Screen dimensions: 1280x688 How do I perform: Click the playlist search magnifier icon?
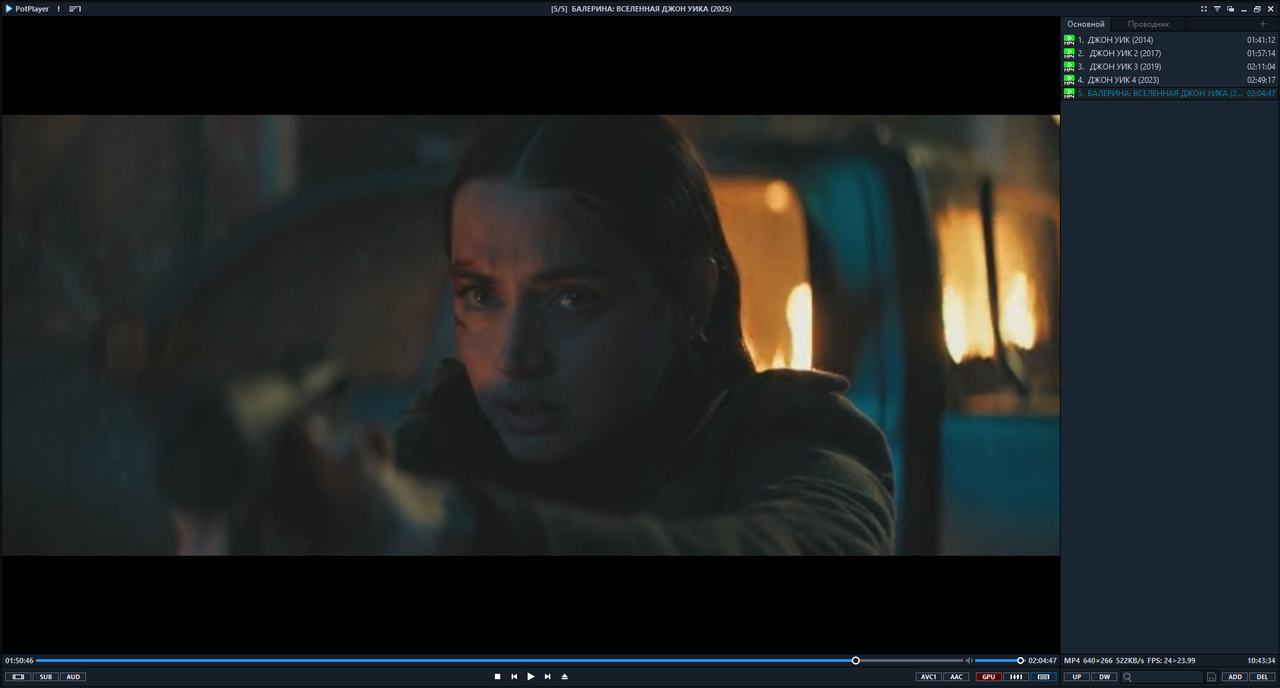[1127, 677]
